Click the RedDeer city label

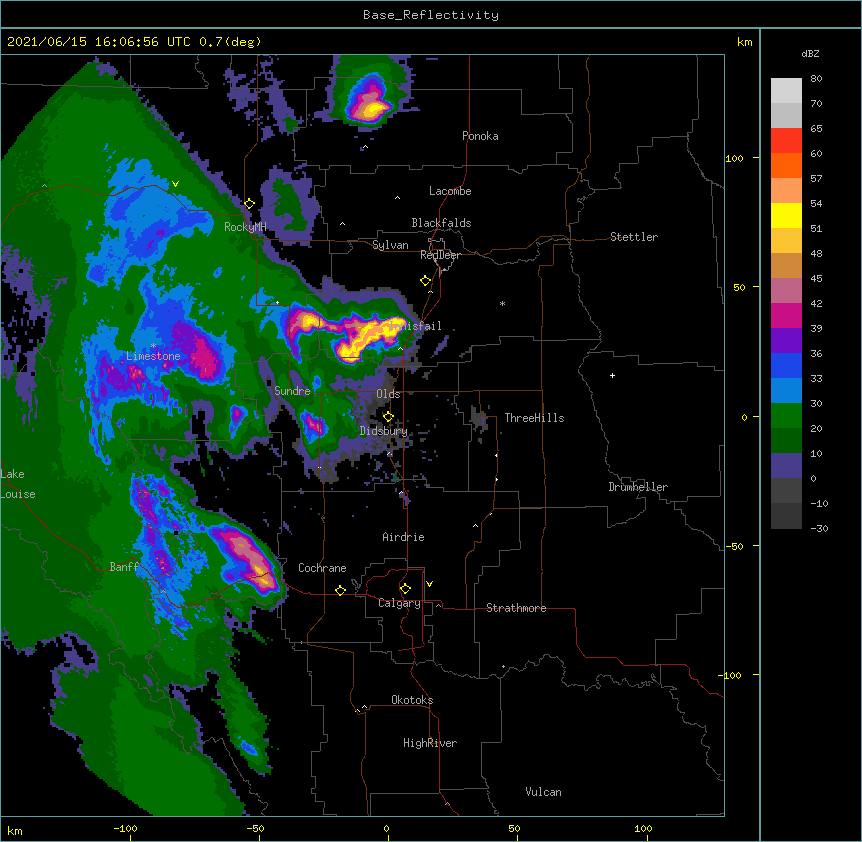tap(440, 255)
